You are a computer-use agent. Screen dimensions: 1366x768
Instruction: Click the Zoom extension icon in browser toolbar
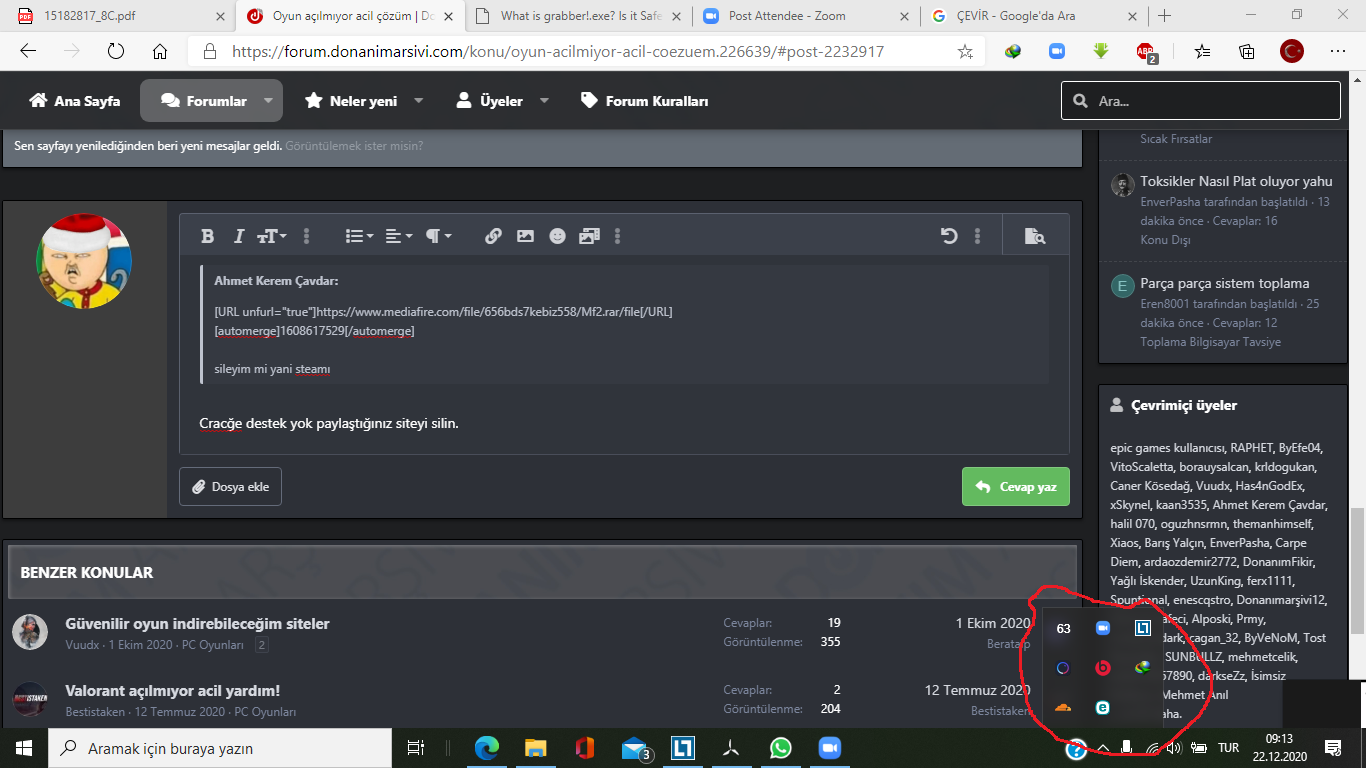click(1057, 51)
